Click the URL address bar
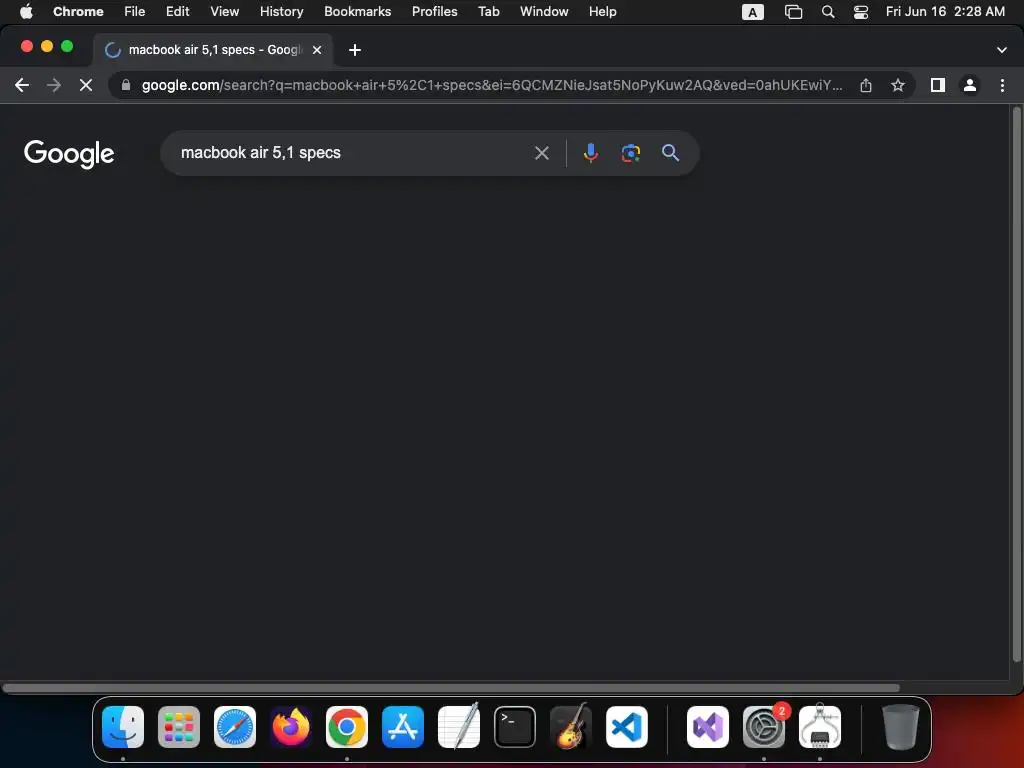Image resolution: width=1024 pixels, height=768 pixels. pos(492,85)
